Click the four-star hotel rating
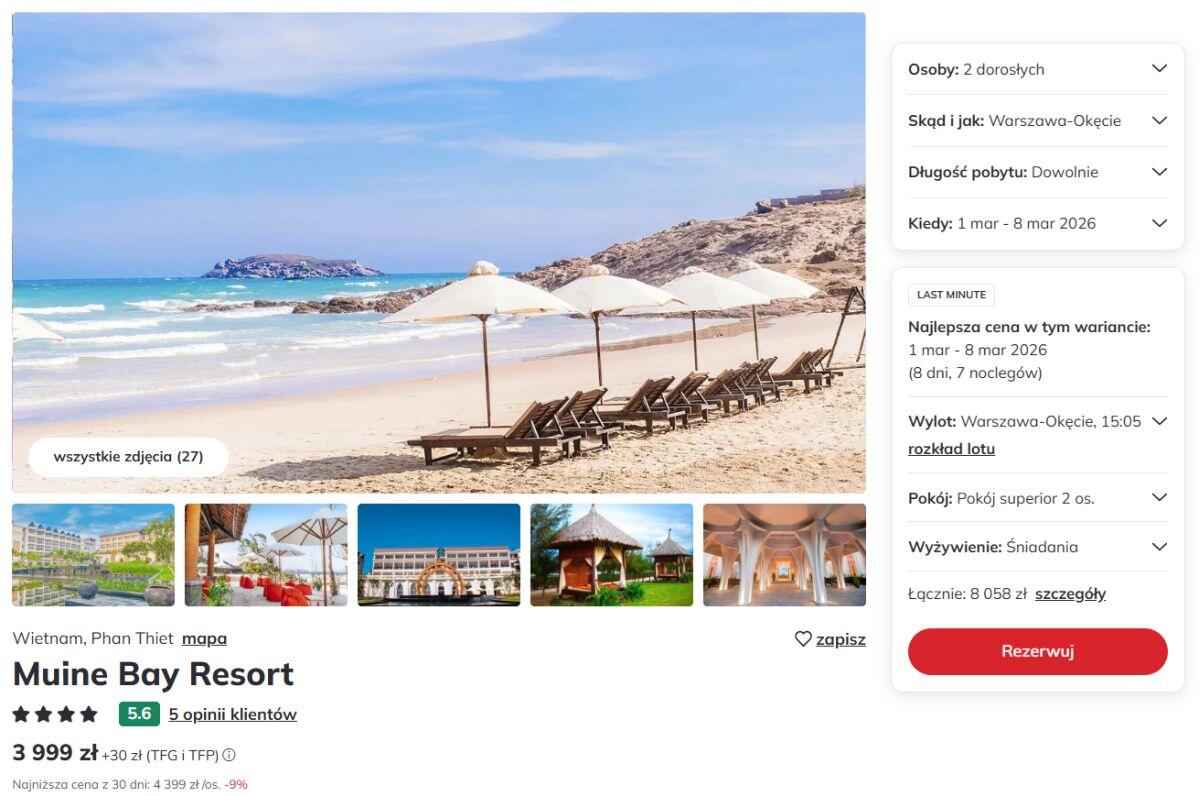The image size is (1200, 796). click(55, 714)
